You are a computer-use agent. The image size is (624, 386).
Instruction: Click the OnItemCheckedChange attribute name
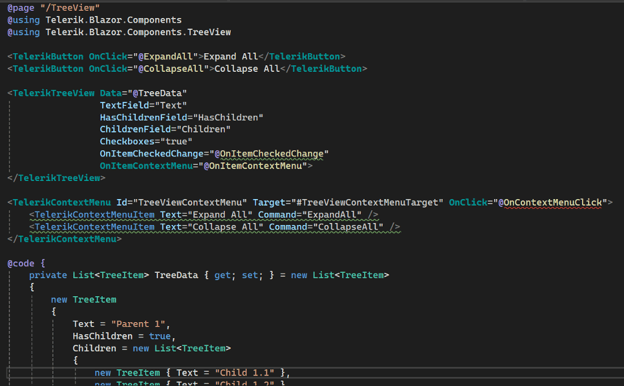[x=152, y=154]
